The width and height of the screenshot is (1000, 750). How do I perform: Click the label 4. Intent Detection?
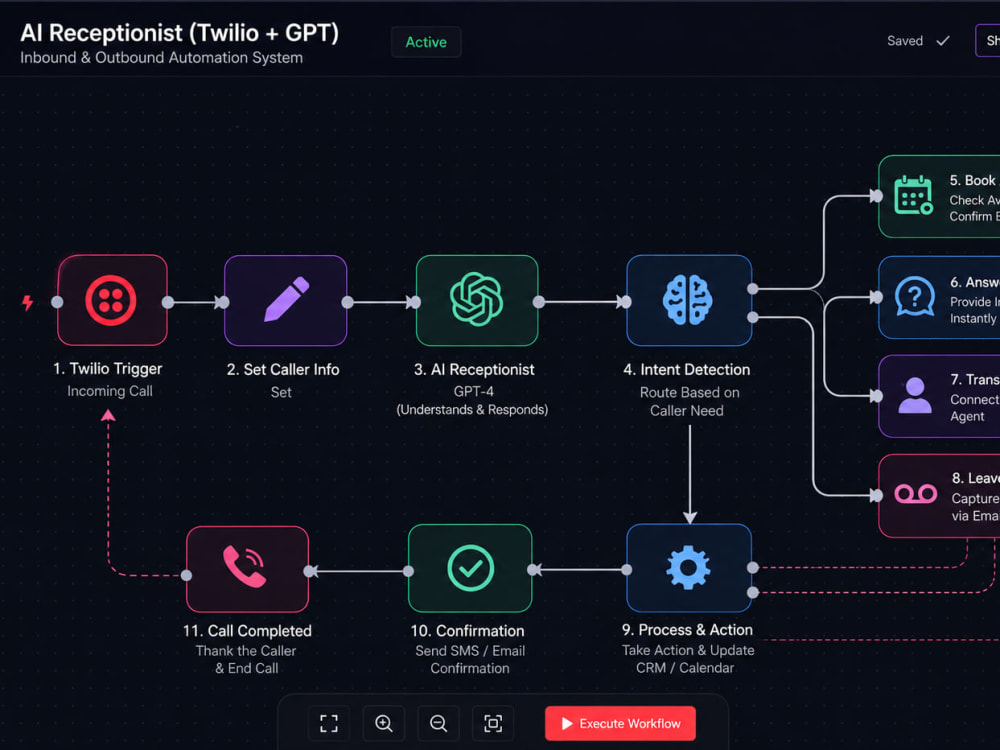point(686,369)
